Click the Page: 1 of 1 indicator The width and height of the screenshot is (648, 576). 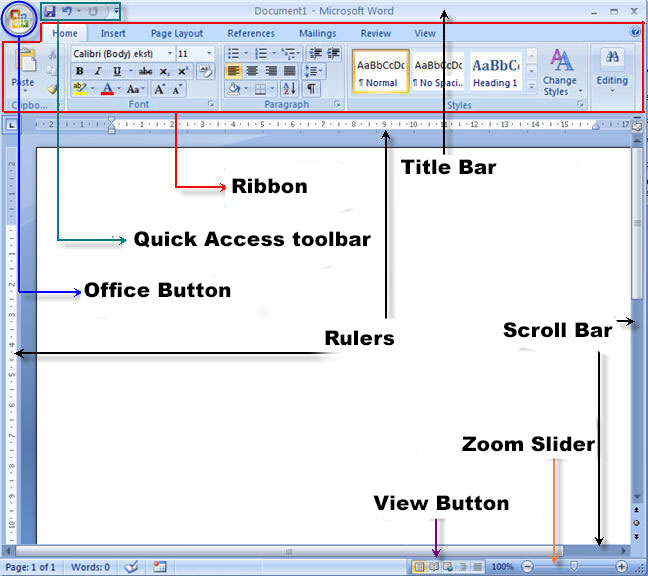pyautogui.click(x=31, y=567)
